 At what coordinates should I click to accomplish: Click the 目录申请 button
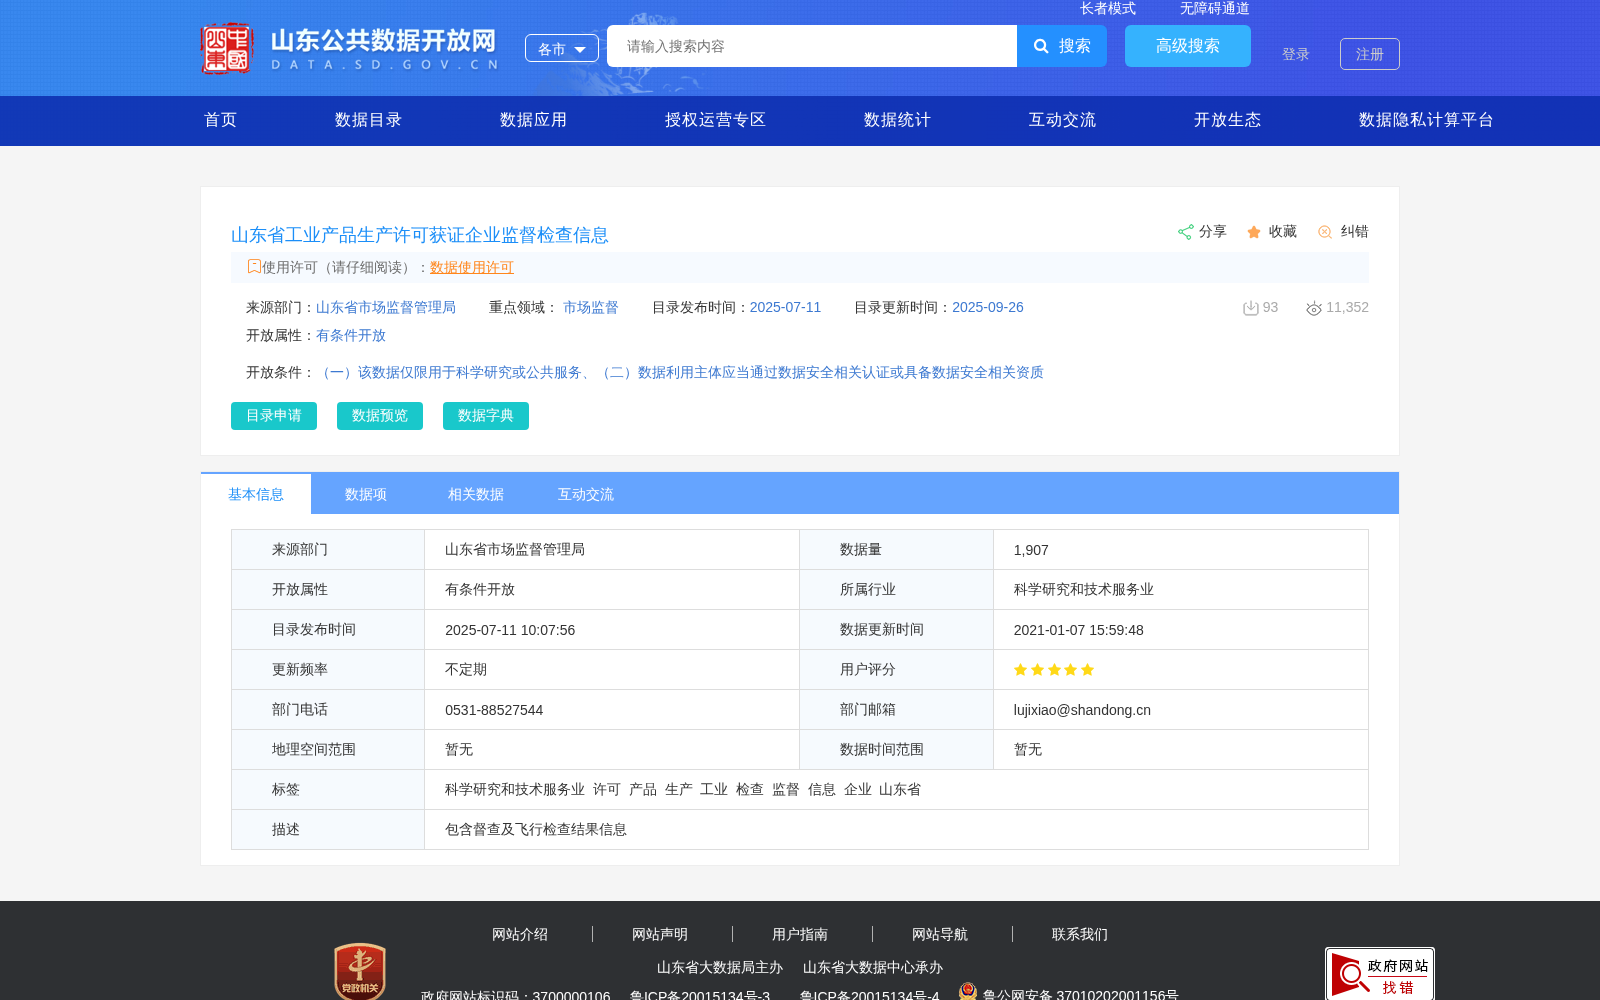point(274,416)
